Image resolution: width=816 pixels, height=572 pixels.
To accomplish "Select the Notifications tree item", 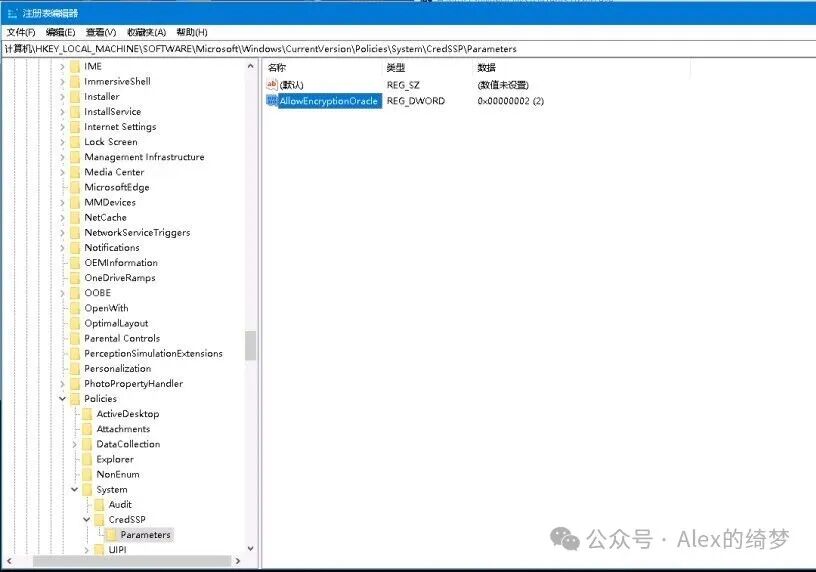I will [x=112, y=248].
